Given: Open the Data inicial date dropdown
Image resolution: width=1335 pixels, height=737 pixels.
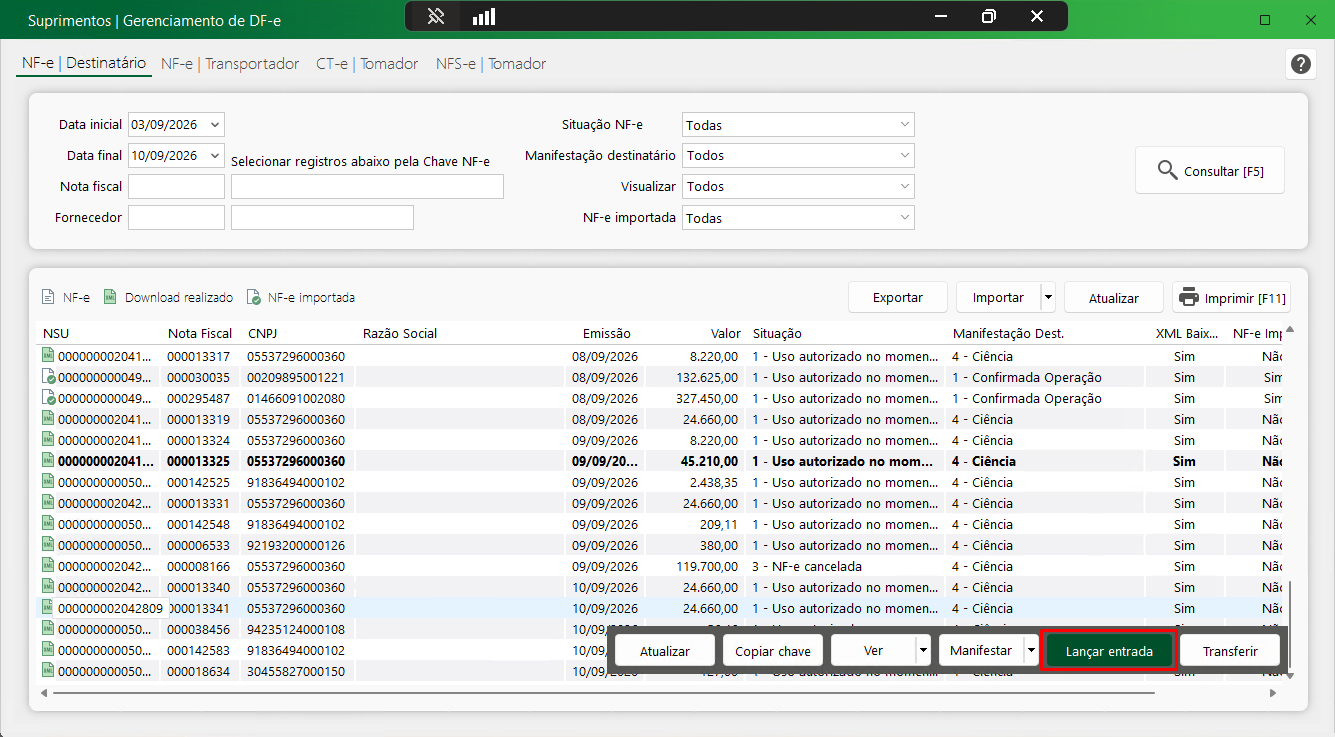Looking at the screenshot, I should coord(215,125).
